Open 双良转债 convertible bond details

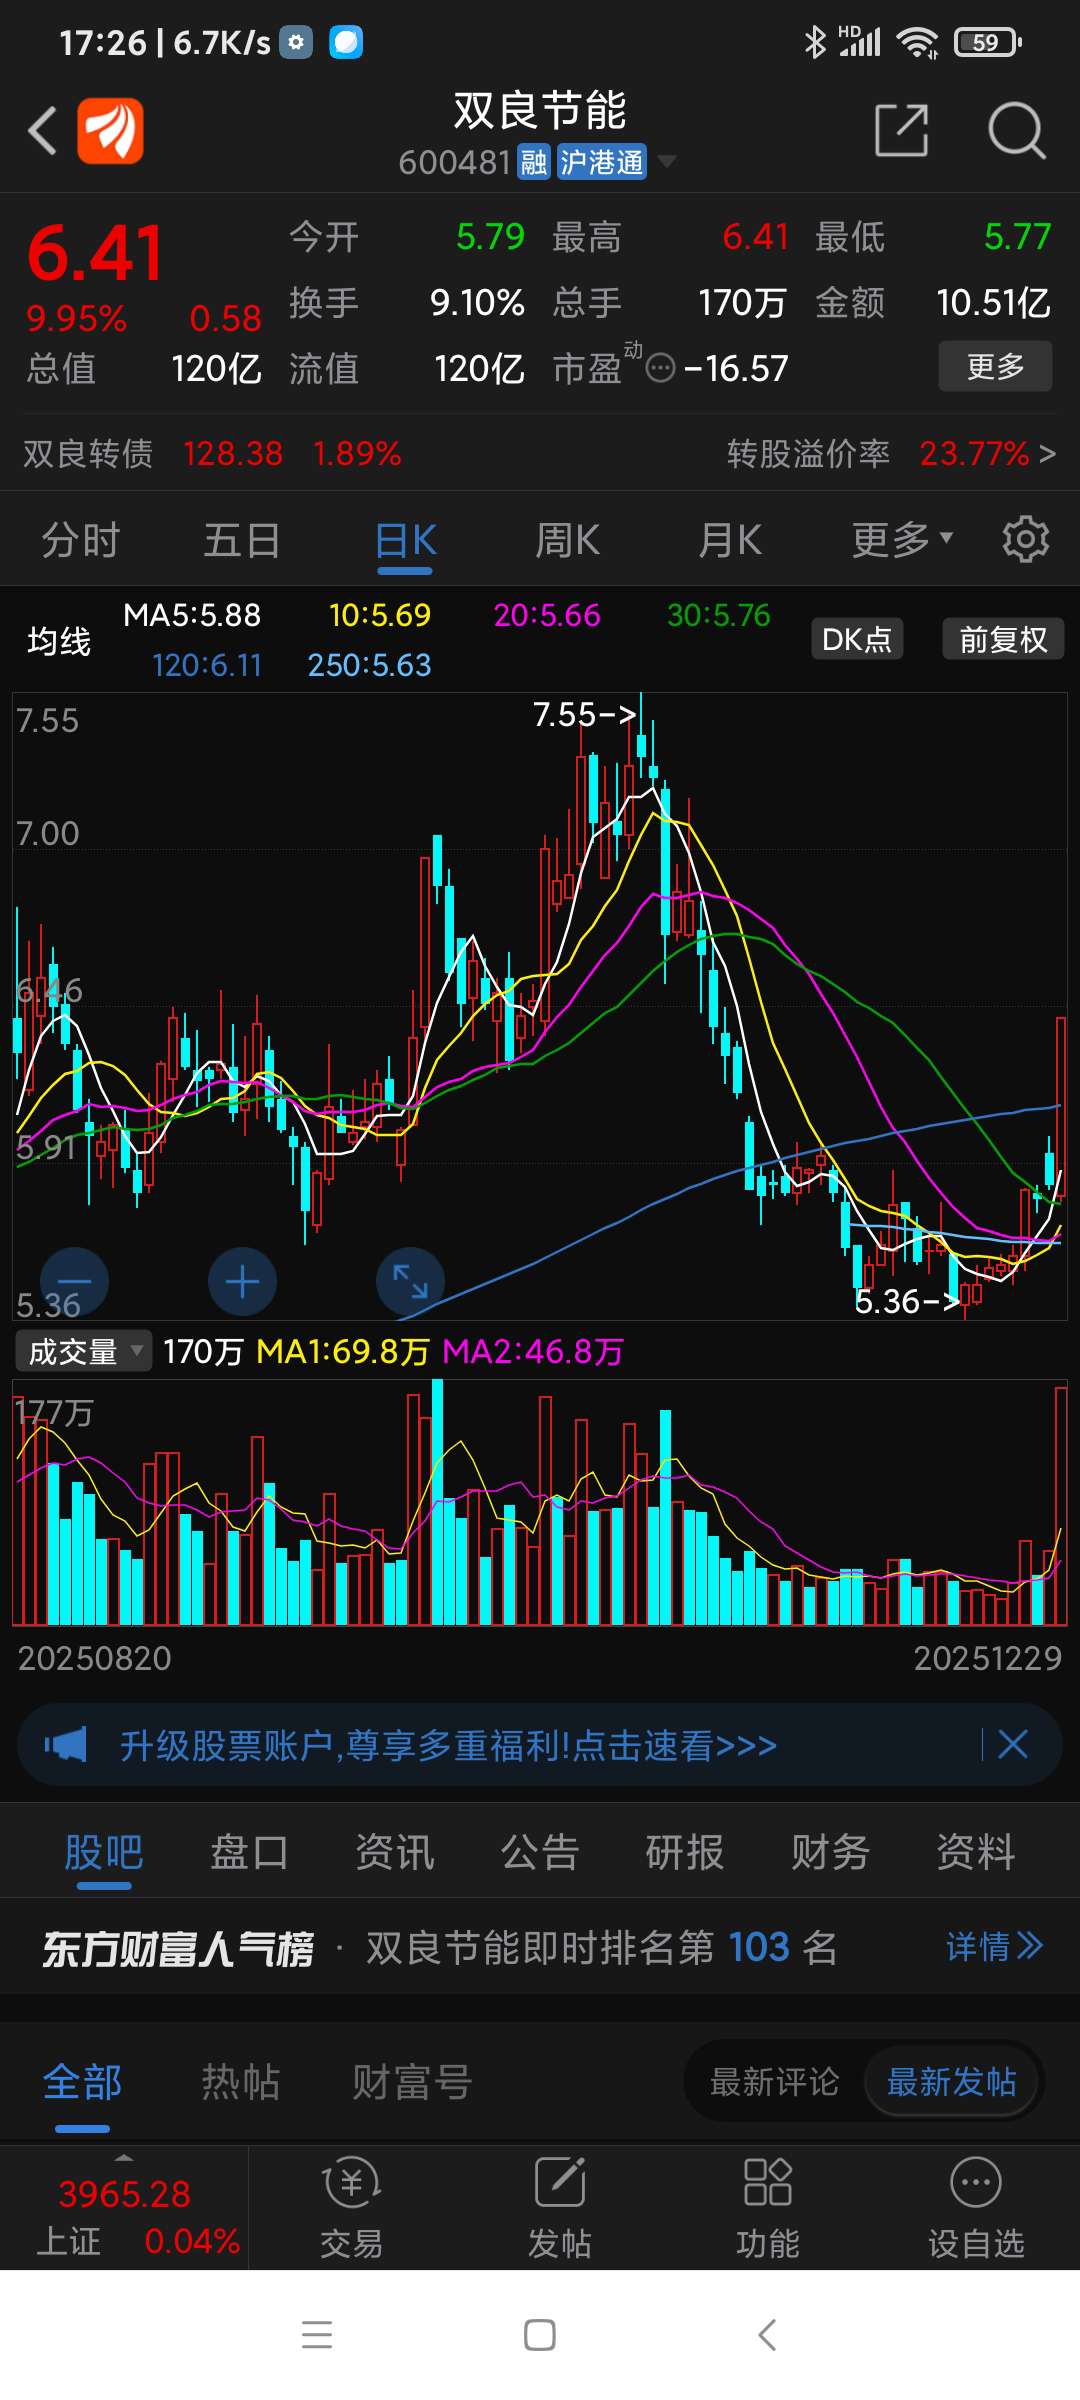(212, 454)
